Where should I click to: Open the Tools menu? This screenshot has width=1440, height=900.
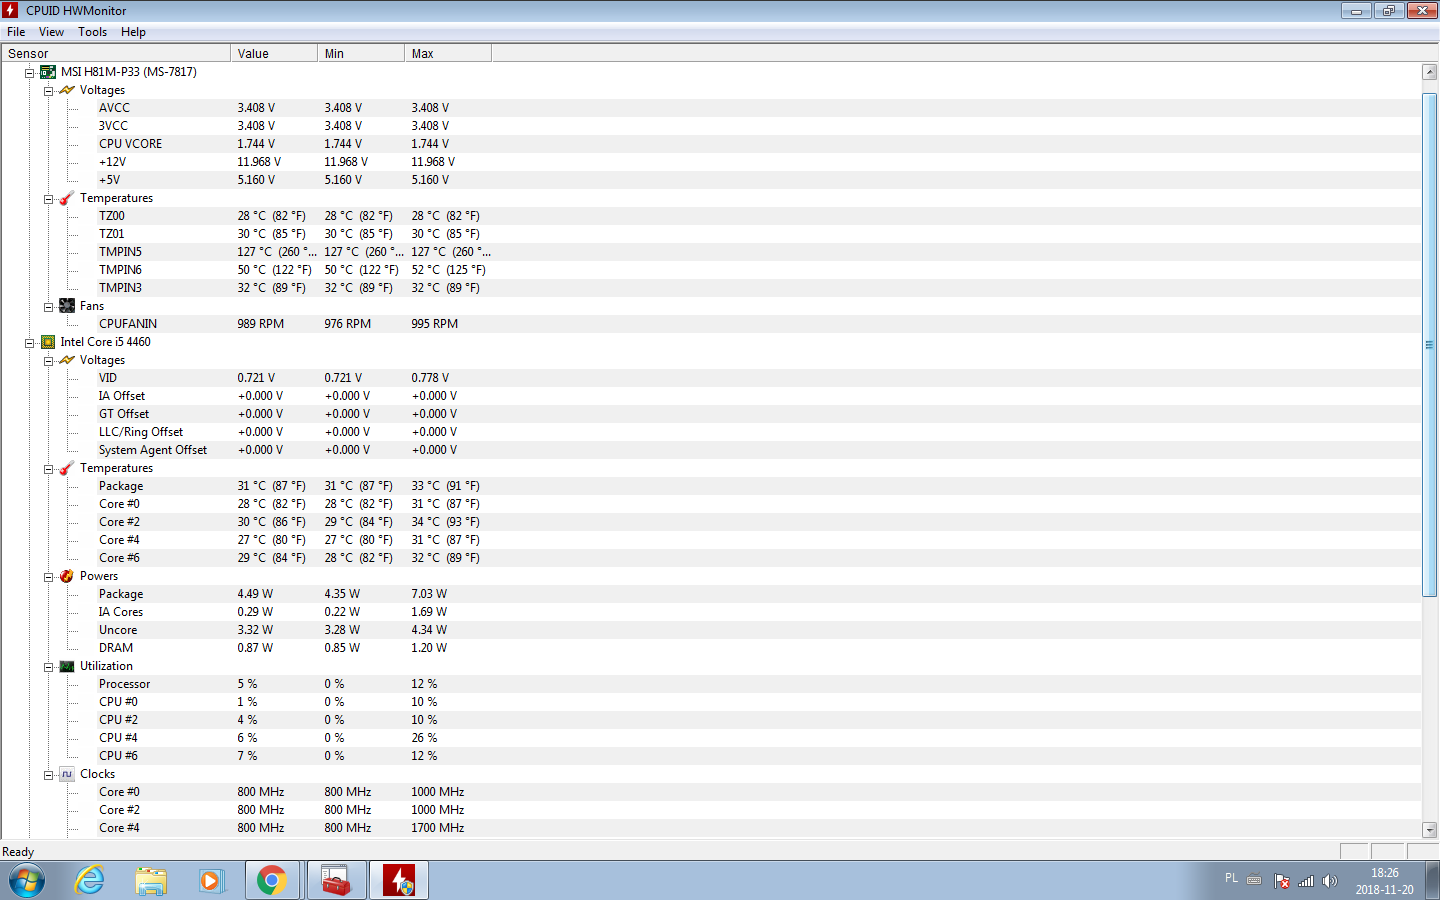pos(92,32)
